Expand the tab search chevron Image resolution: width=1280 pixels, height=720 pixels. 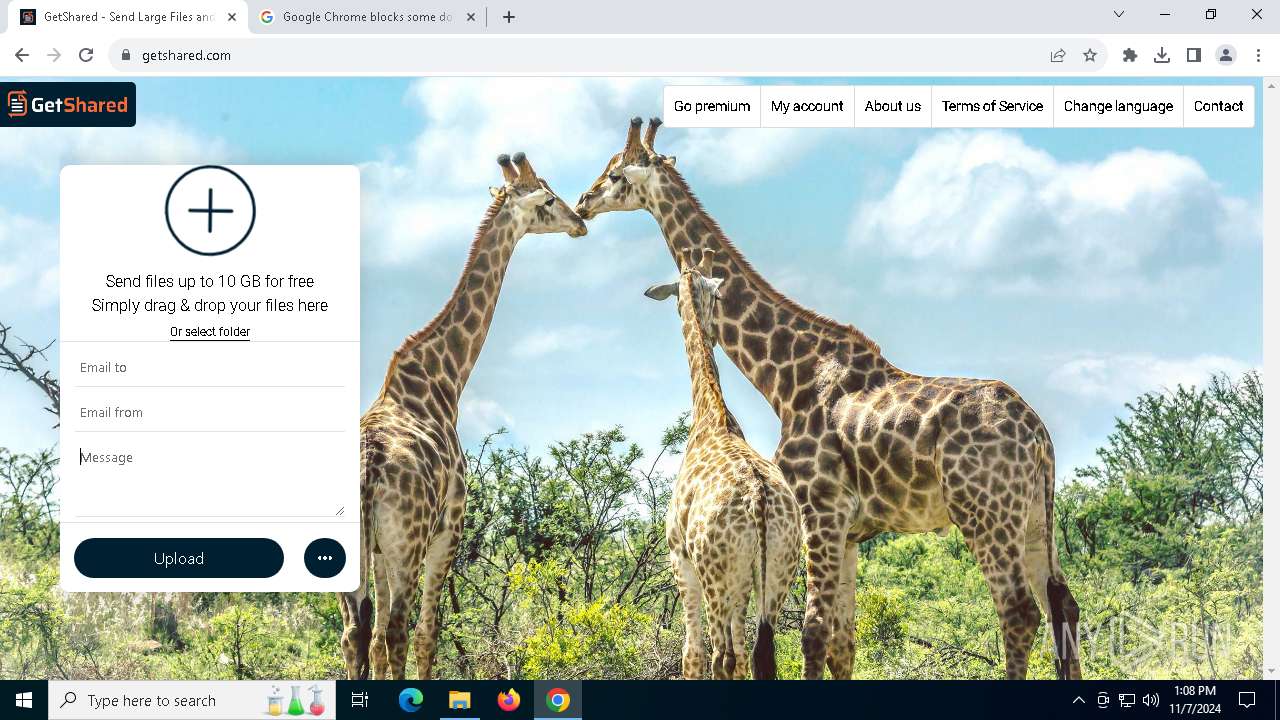1119,14
